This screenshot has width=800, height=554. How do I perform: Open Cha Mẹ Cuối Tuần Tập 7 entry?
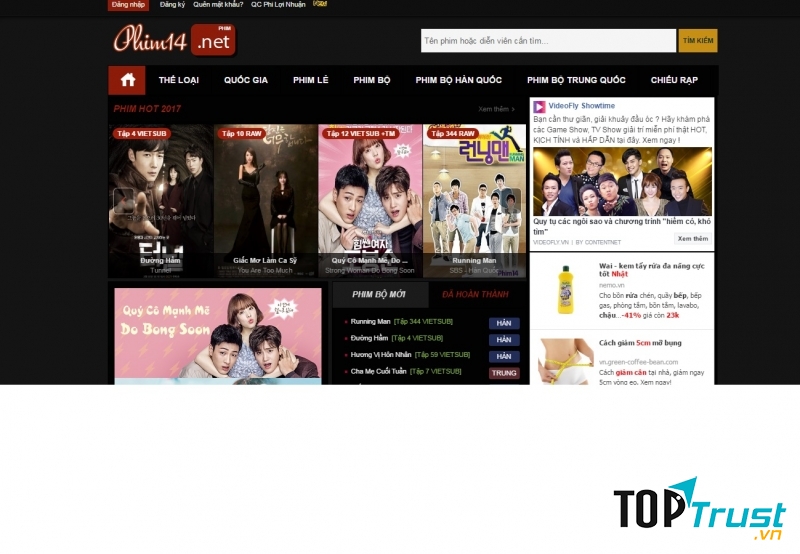[406, 371]
